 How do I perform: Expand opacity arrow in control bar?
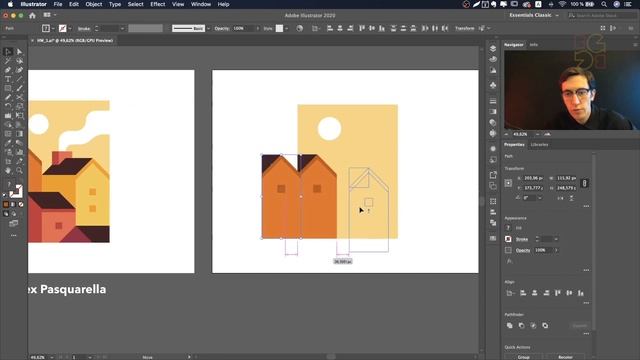(257, 28)
